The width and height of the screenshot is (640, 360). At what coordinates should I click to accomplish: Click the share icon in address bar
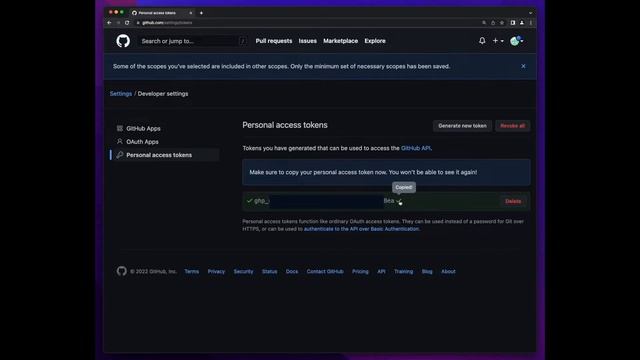click(x=493, y=23)
